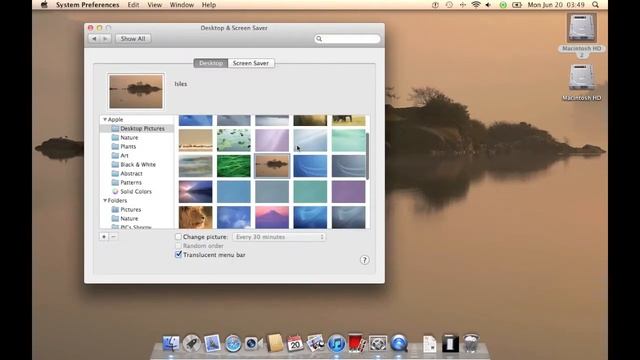Open the Apple menu logo
This screenshot has height=360, width=640.
pos(44,5)
